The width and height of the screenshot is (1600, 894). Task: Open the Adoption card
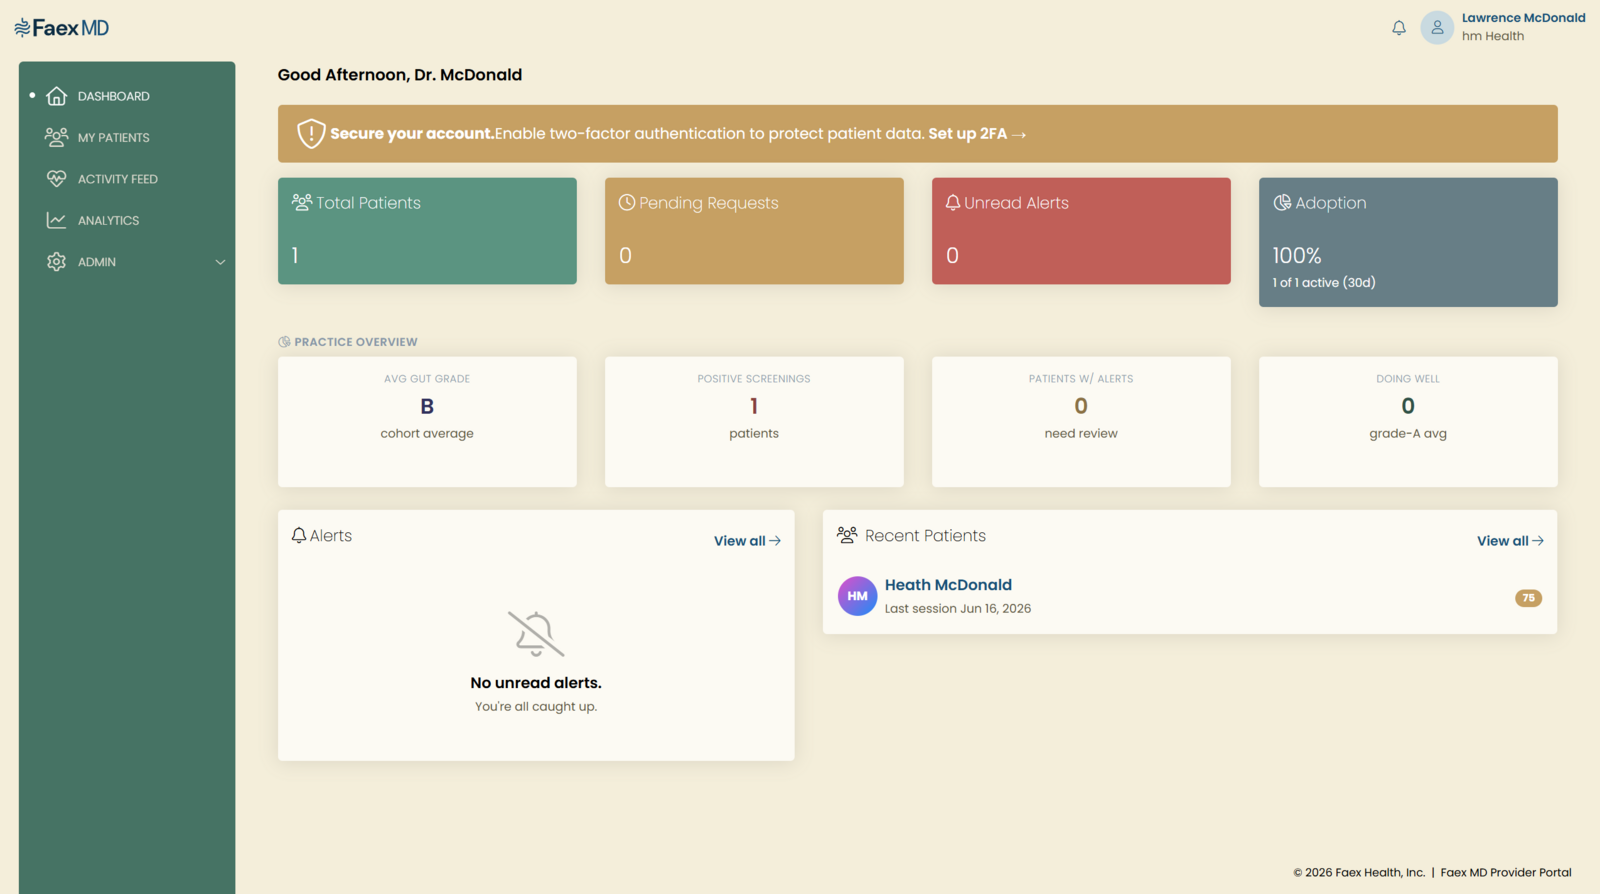point(1408,242)
